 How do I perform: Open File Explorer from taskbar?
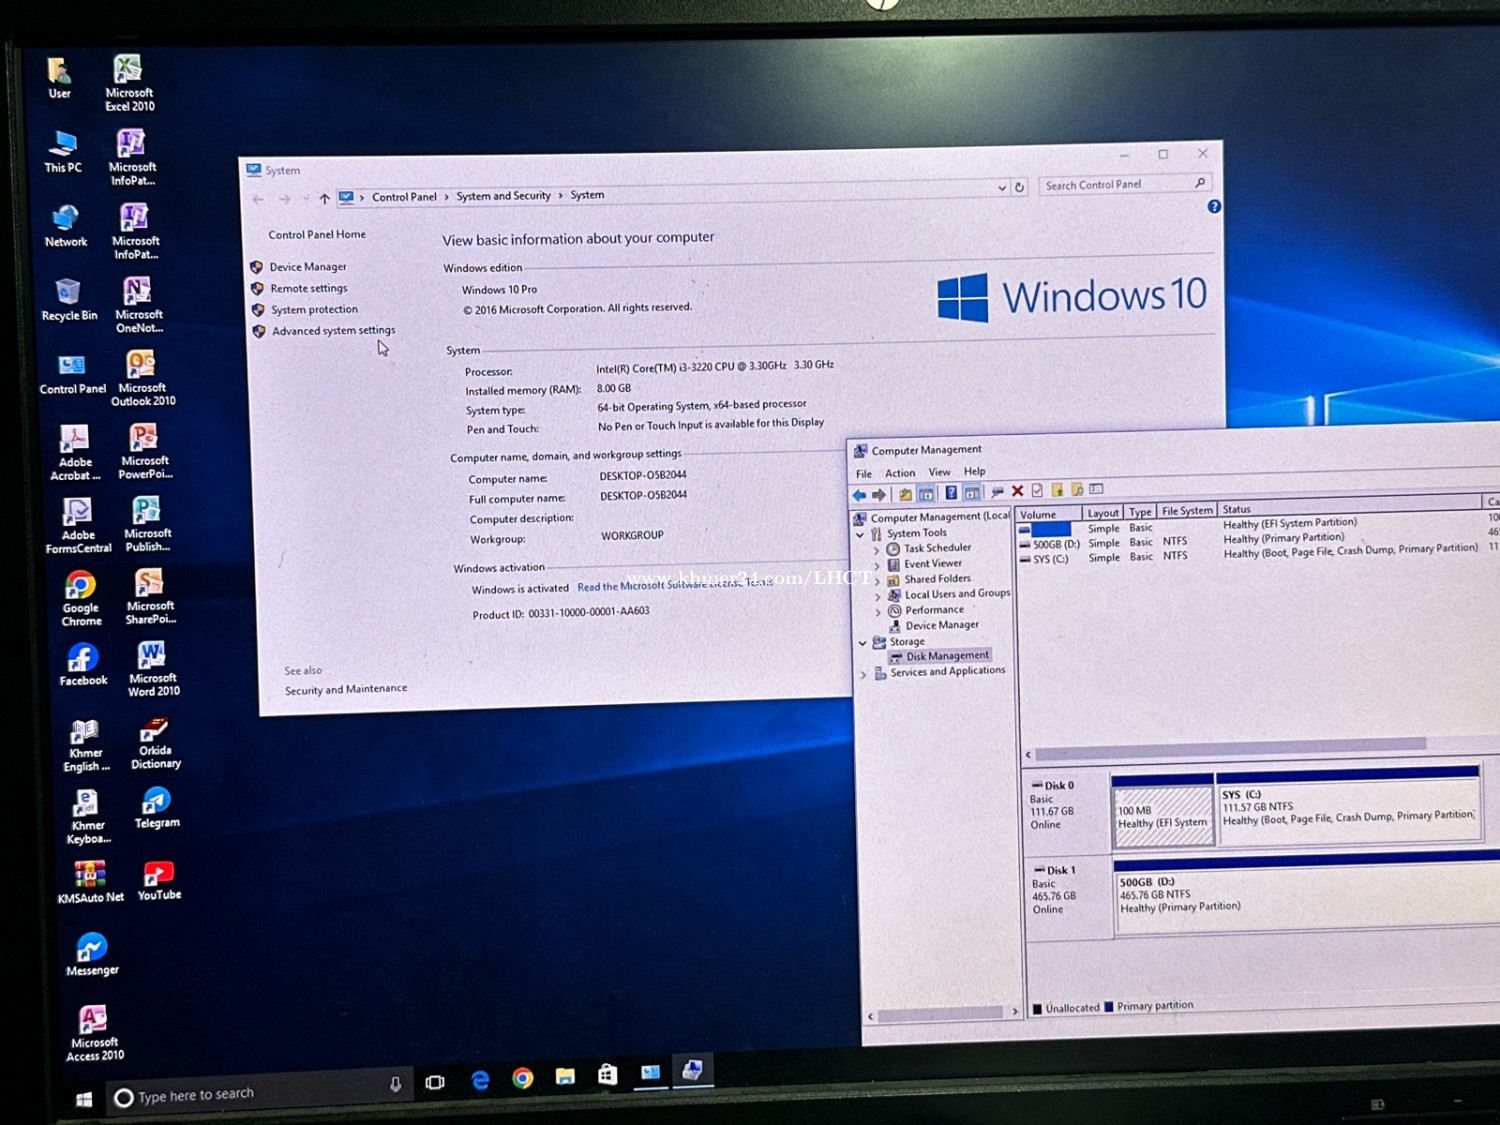566,1077
